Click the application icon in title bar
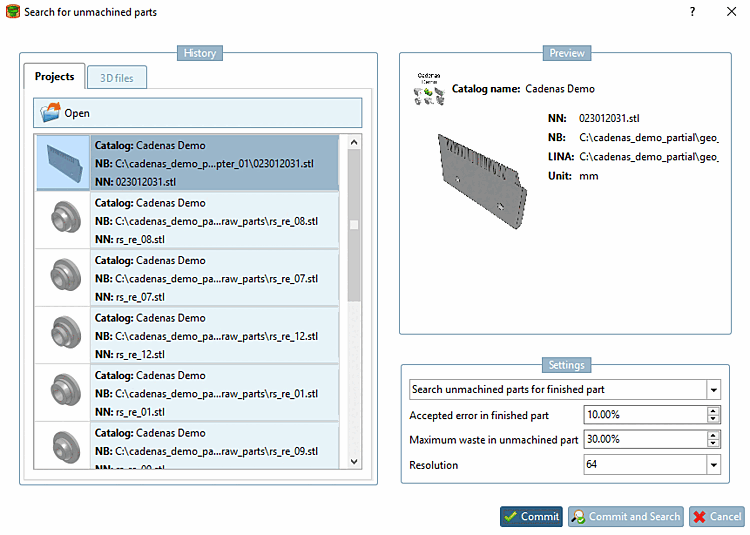Screen dimensions: 750x535 (x=12, y=12)
